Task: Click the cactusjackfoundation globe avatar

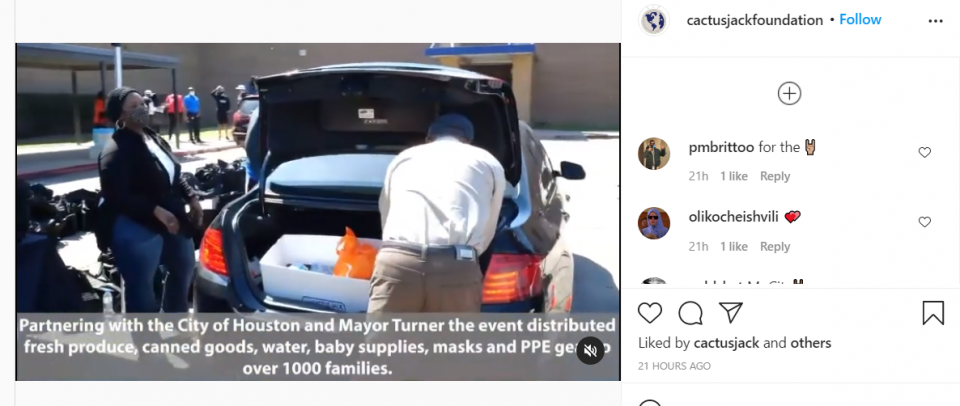Action: point(653,20)
